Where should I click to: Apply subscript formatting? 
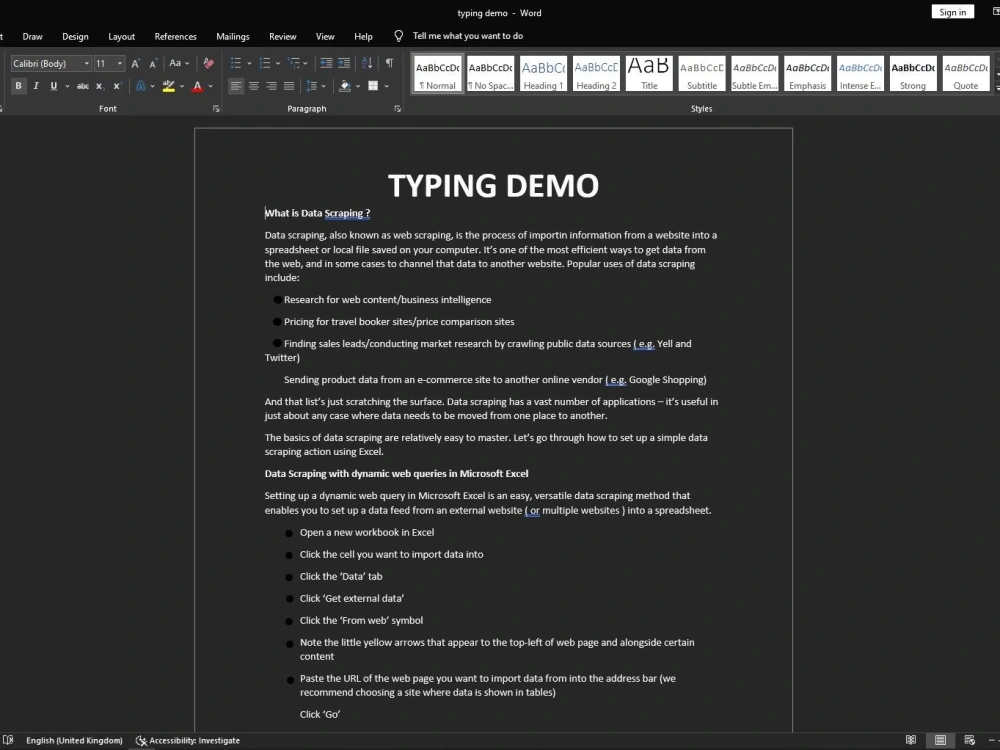click(99, 86)
